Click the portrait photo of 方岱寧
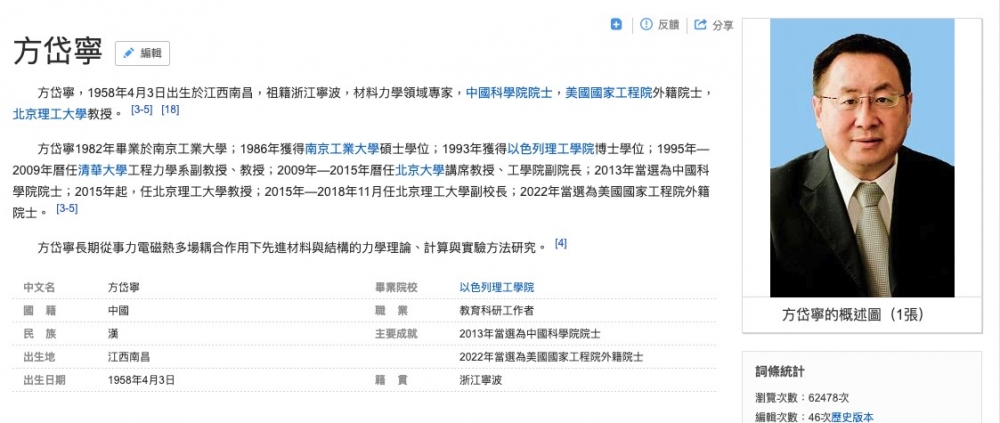1000x423 pixels. [862, 158]
